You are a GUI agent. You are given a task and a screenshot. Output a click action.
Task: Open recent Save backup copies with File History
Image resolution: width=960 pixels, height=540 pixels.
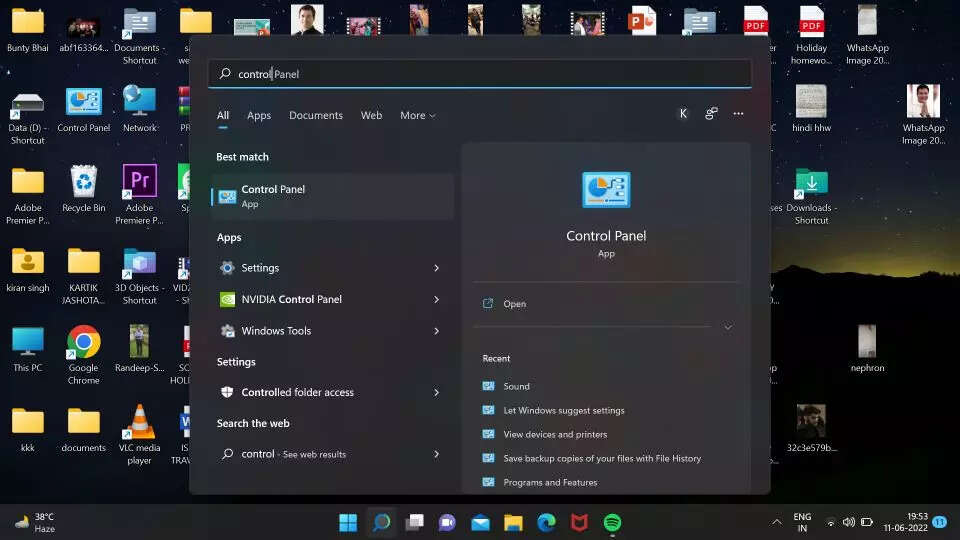coord(591,458)
